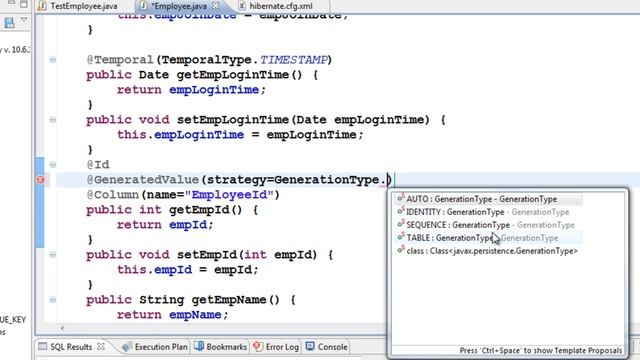This screenshot has width=640, height=360.
Task: Open the hibernate.cfg.xml tab
Action: [281, 6]
